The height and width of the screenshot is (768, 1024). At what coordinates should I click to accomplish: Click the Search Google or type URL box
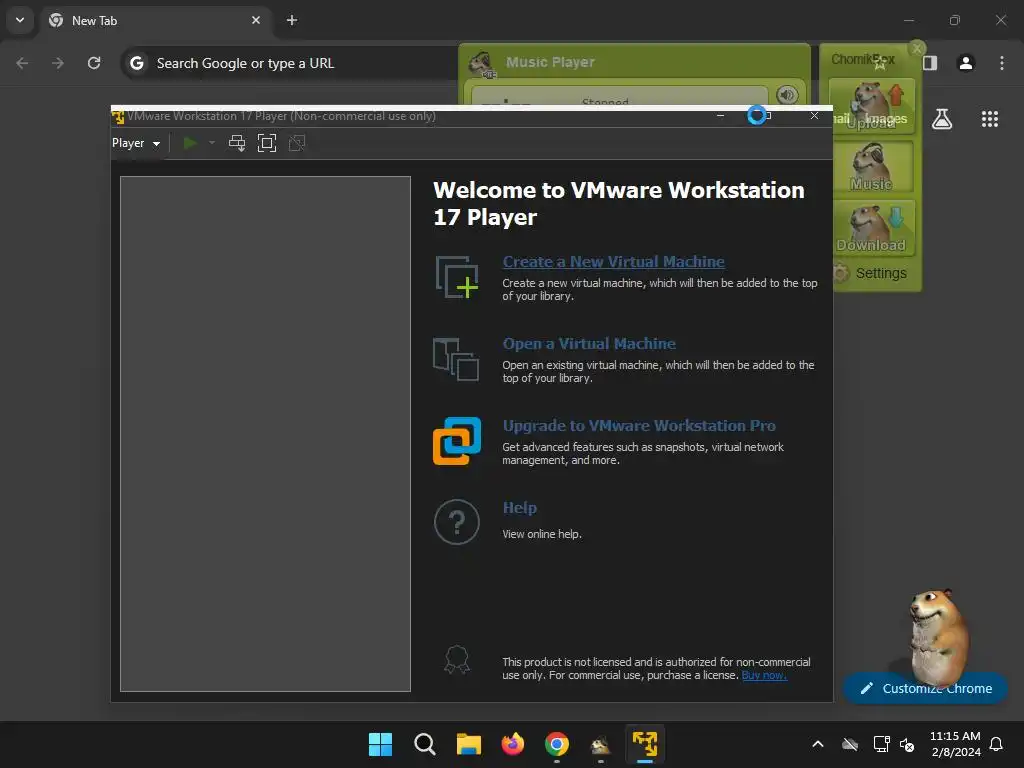tap(291, 63)
